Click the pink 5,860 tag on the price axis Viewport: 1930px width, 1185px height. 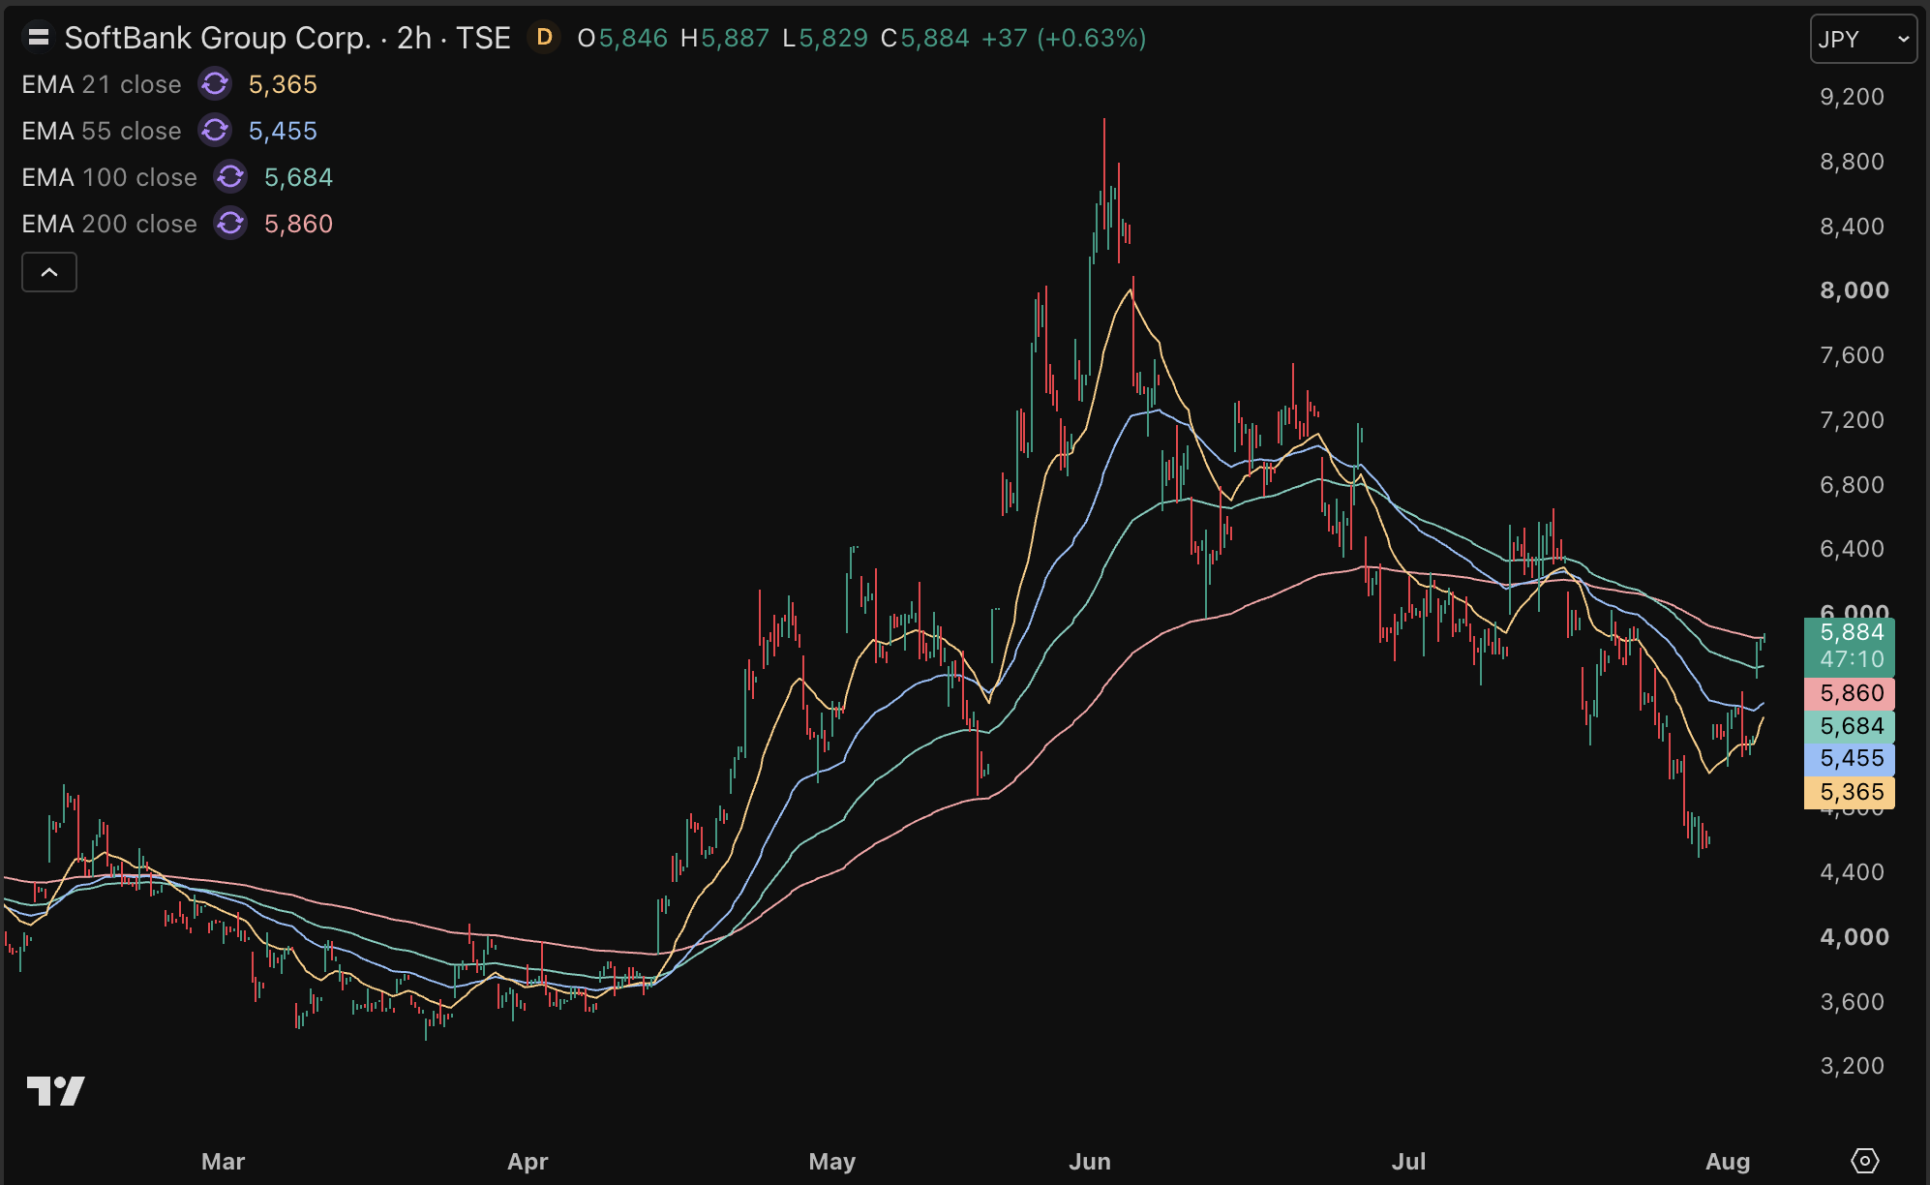point(1850,693)
